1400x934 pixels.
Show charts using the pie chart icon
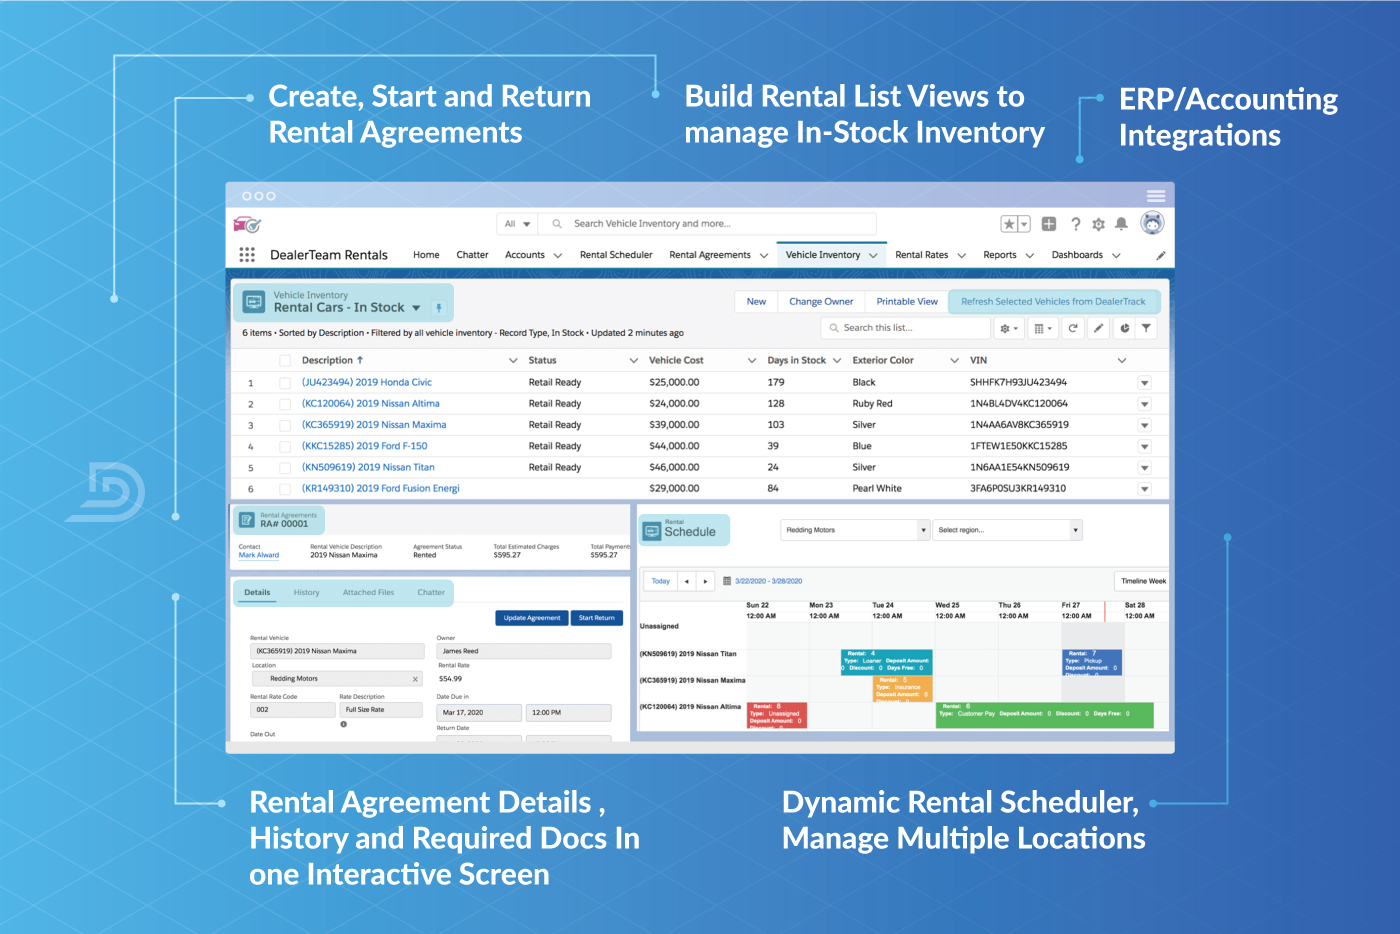coord(1124,328)
